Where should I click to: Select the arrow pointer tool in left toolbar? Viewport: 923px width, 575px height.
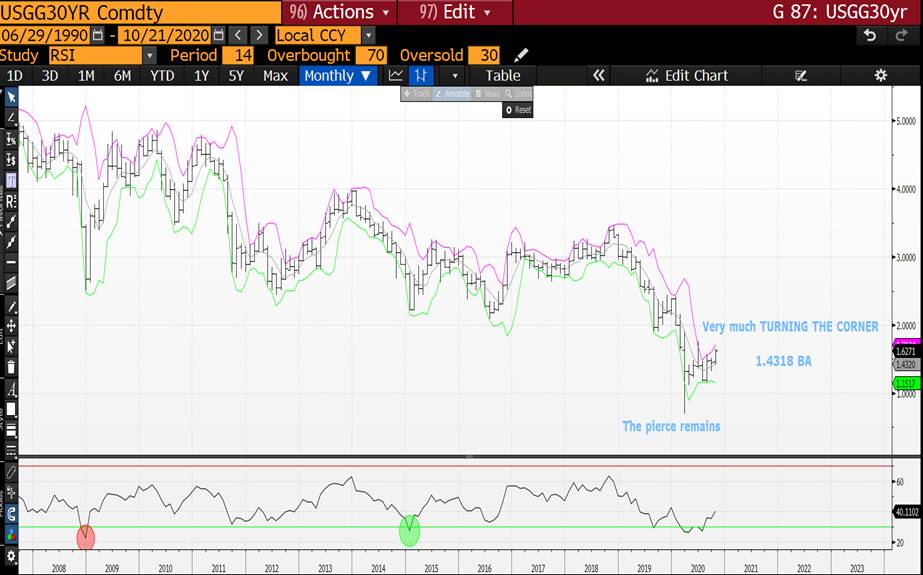[x=11, y=98]
